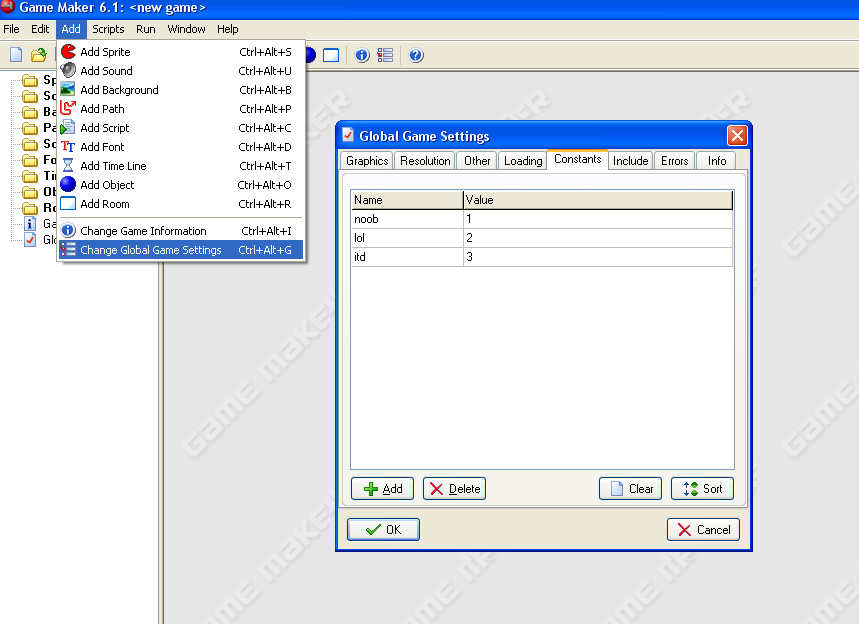
Task: Click the Open file folder toolbar icon
Action: (x=38, y=55)
